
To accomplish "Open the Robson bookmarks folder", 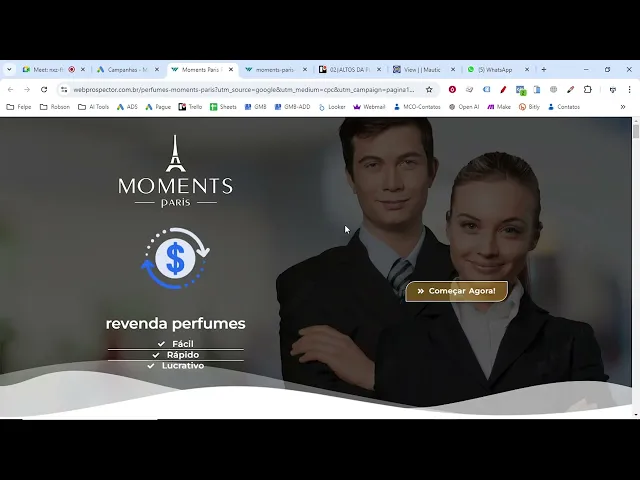I will pos(55,107).
